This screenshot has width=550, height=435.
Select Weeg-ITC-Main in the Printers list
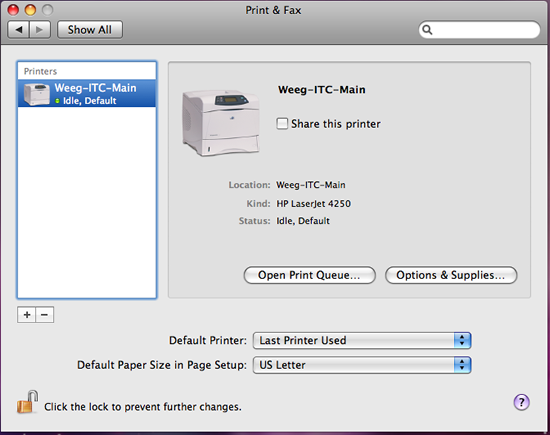tap(87, 94)
